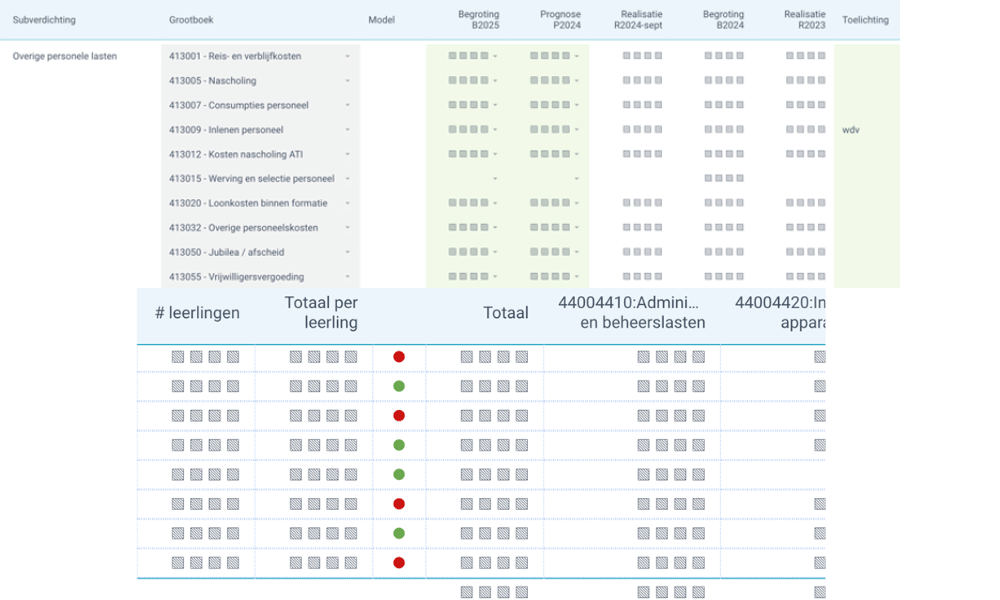Click the first value icon under # leerlingen

coord(178,355)
